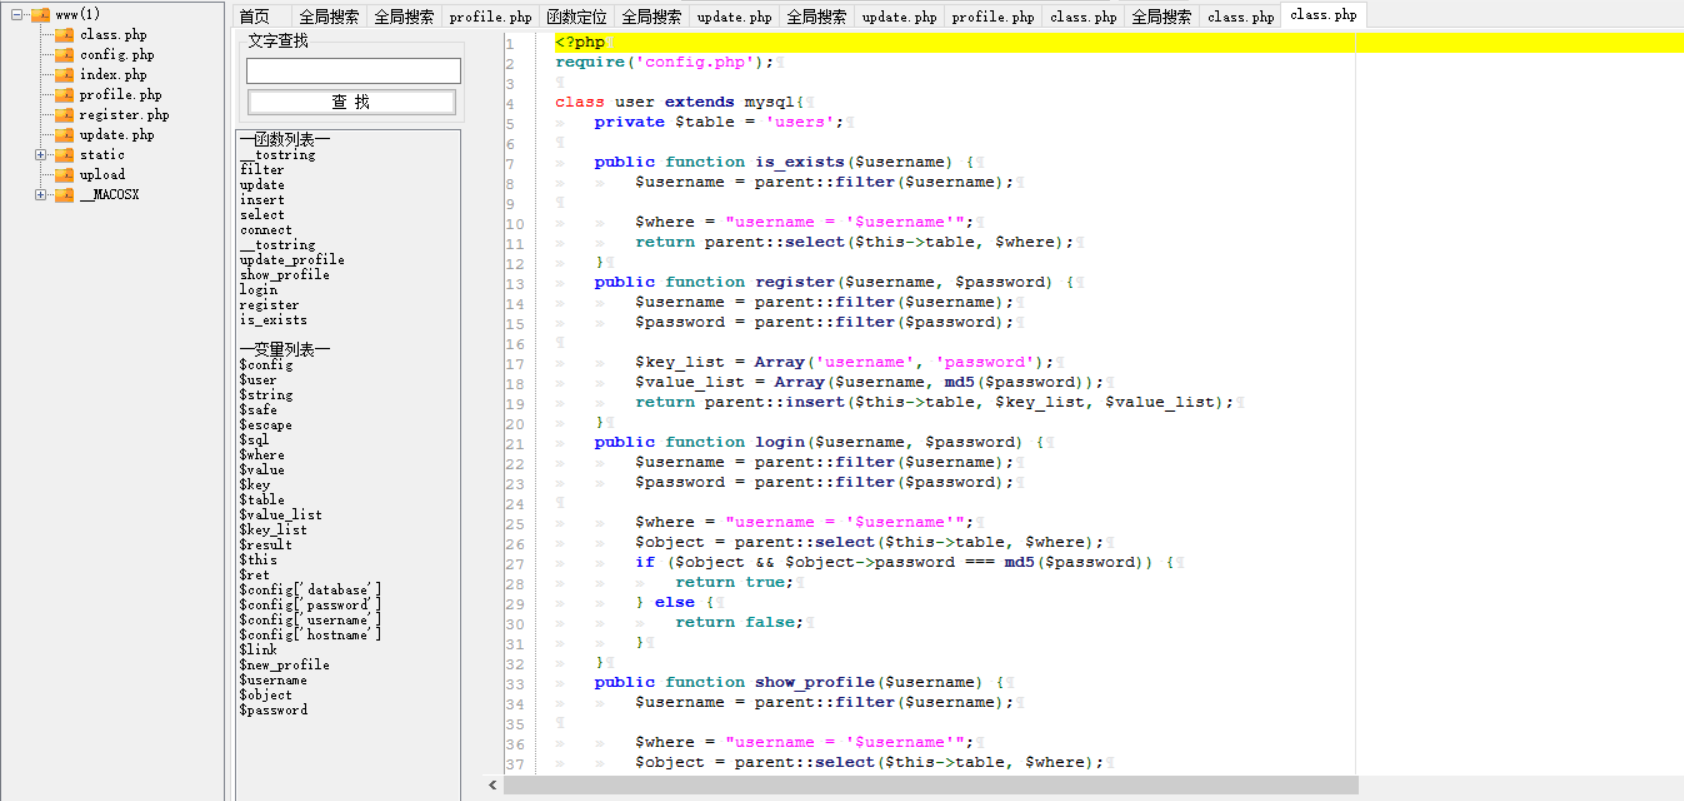Select $link in the variable list

(x=258, y=650)
